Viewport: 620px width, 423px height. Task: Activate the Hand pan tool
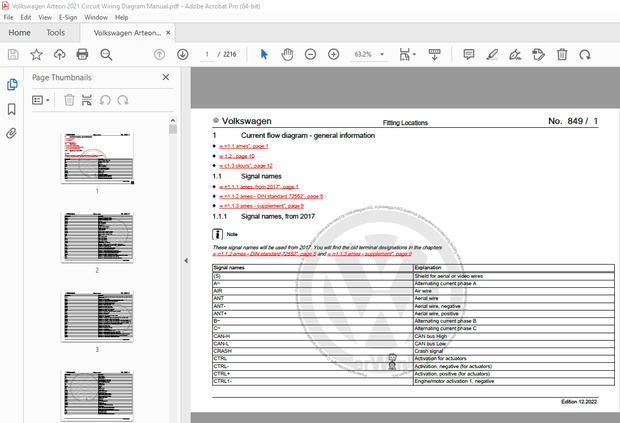pyautogui.click(x=287, y=55)
